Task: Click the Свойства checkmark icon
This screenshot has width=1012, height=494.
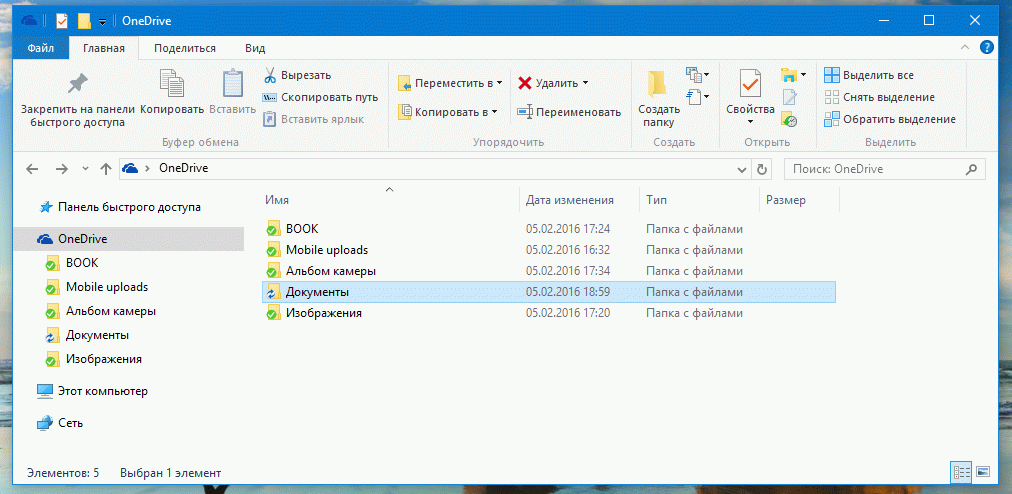Action: (x=750, y=84)
